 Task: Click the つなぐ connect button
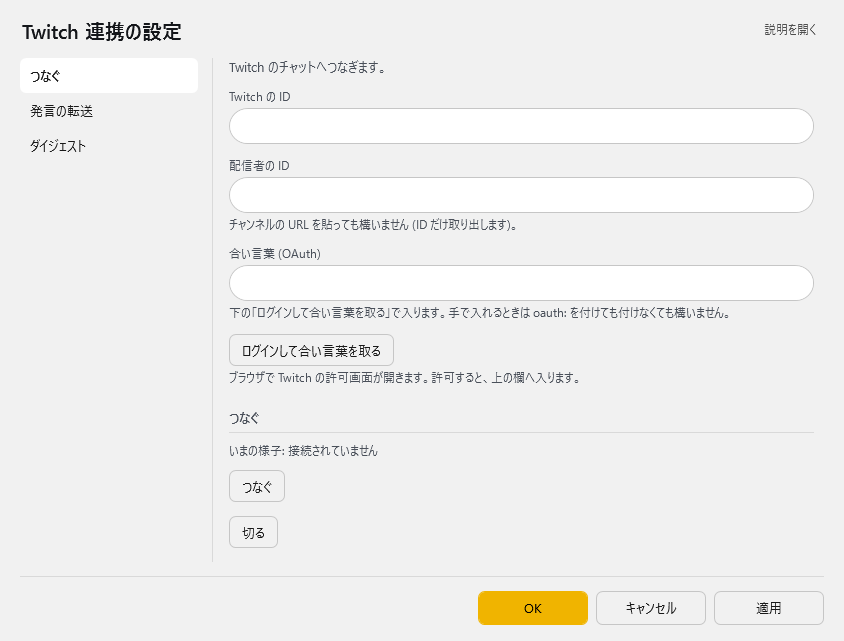pyautogui.click(x=257, y=487)
